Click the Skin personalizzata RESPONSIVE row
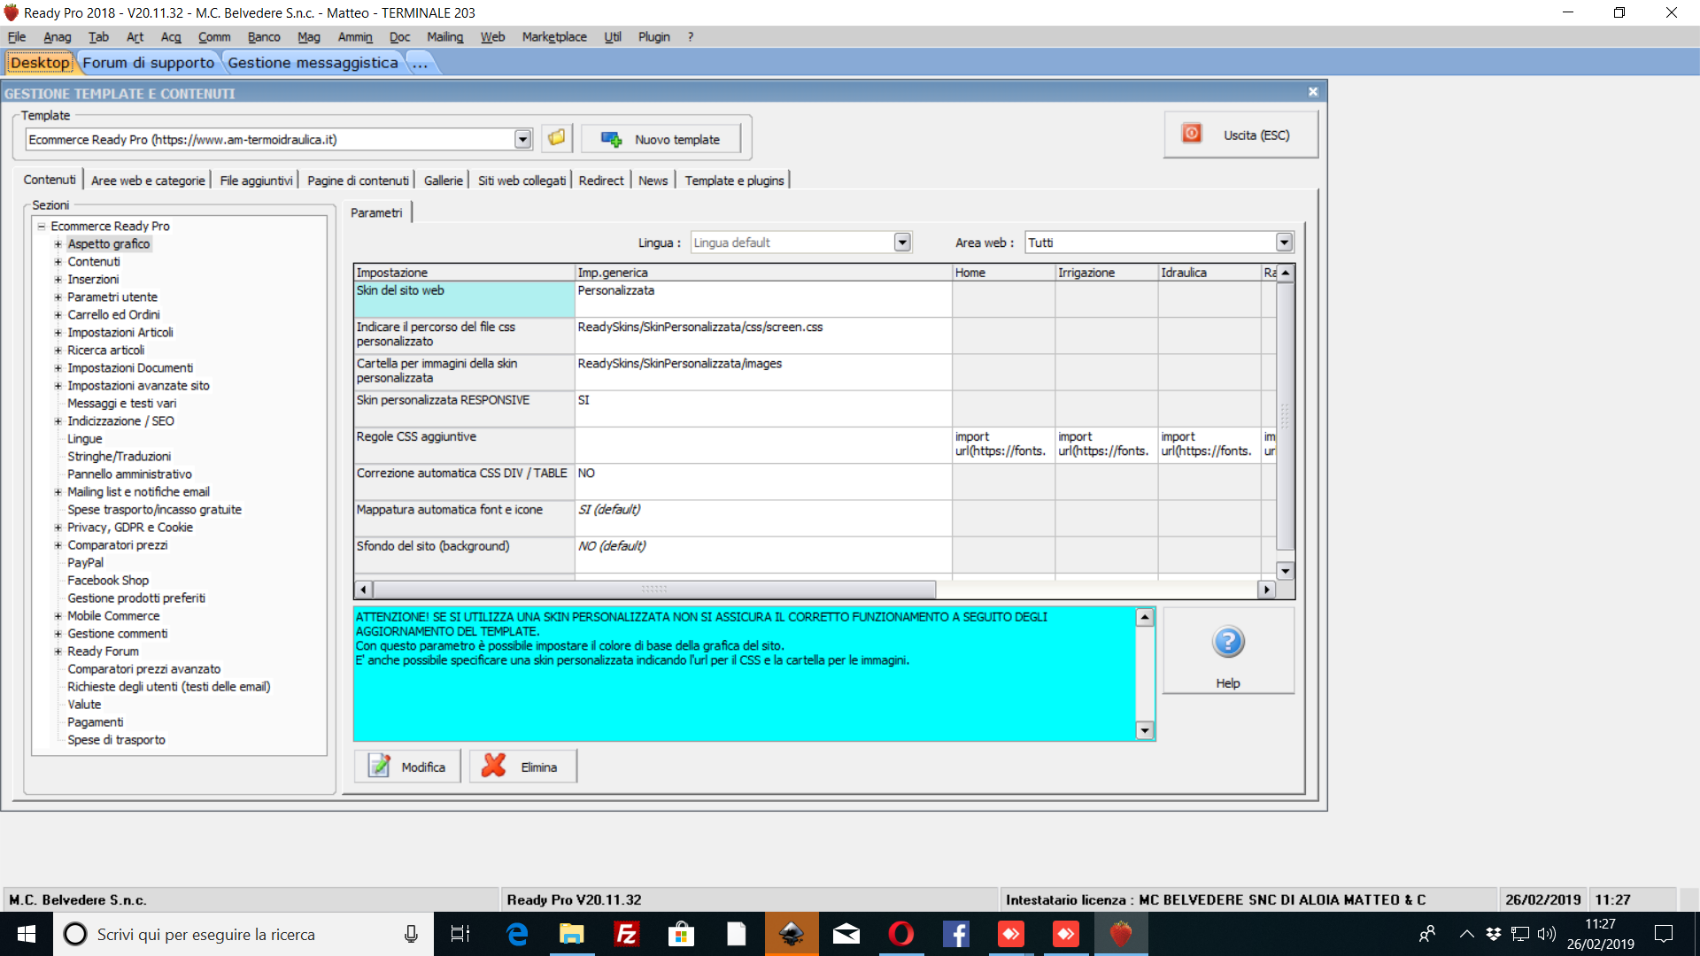Image resolution: width=1700 pixels, height=956 pixels. [x=464, y=408]
